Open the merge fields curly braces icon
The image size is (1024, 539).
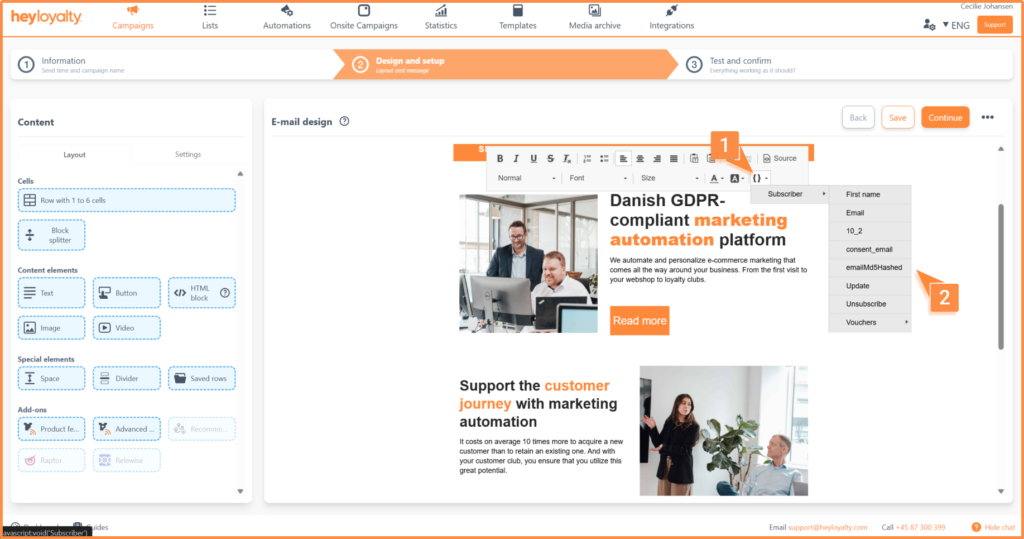pos(758,178)
